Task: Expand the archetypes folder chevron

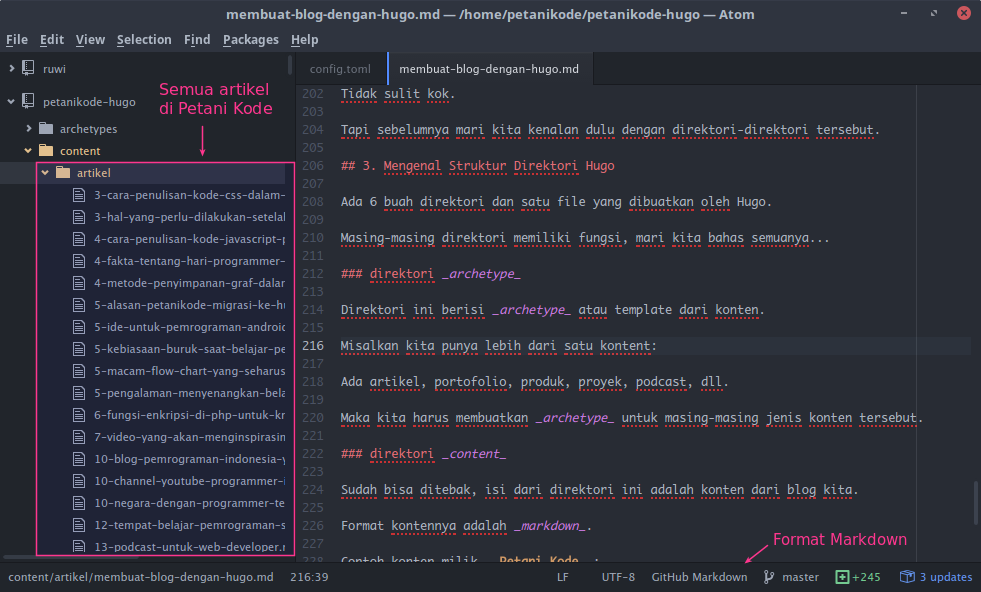Action: point(28,129)
